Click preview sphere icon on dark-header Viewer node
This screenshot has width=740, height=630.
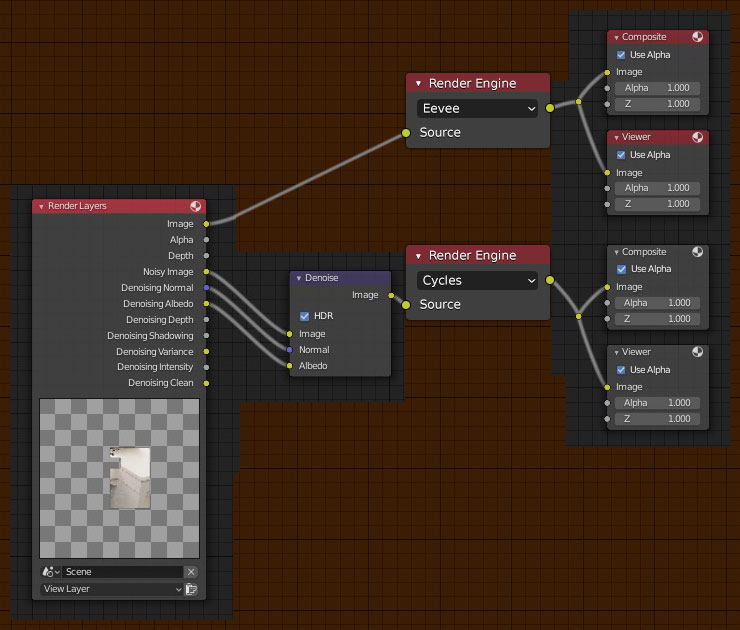coord(697,352)
